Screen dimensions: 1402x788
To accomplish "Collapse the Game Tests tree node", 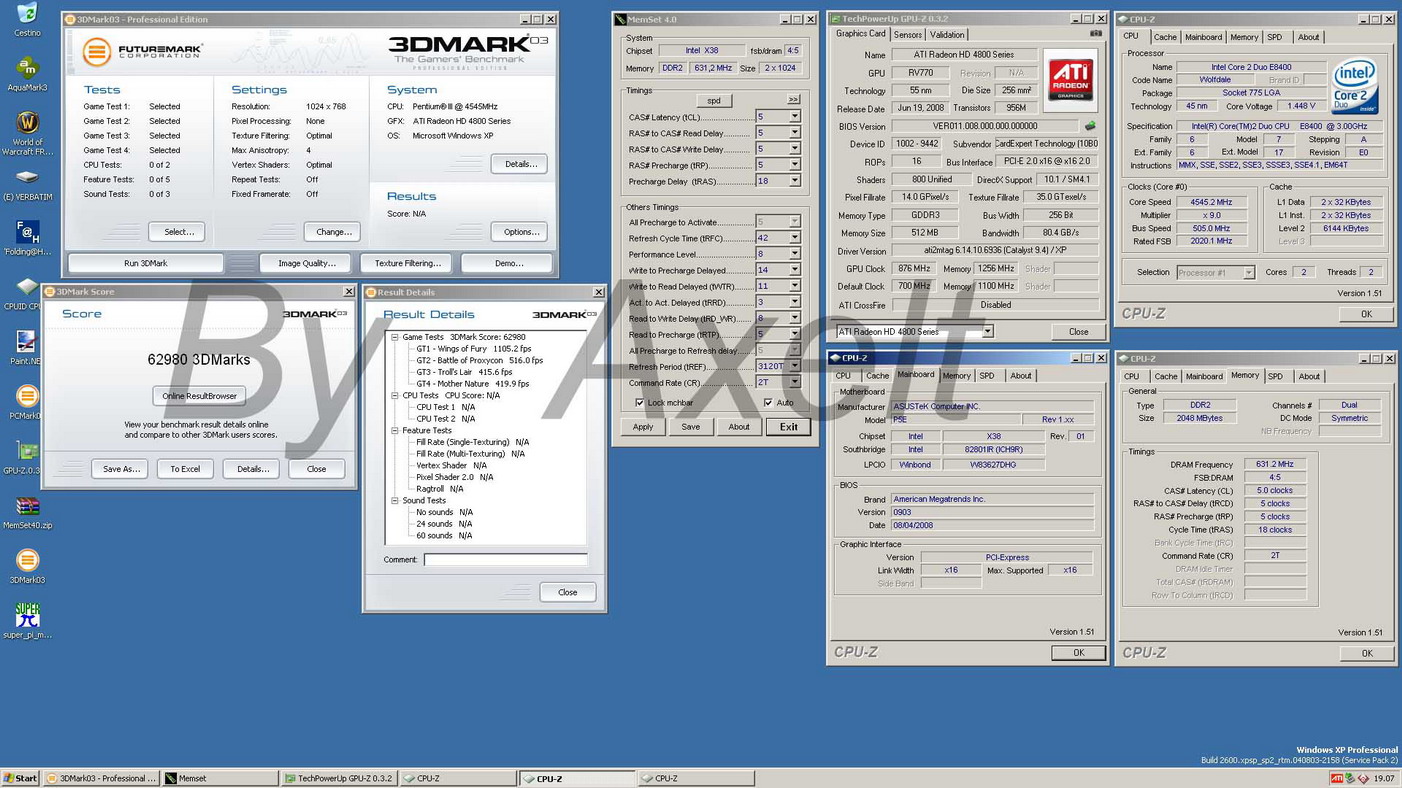I will [x=395, y=338].
